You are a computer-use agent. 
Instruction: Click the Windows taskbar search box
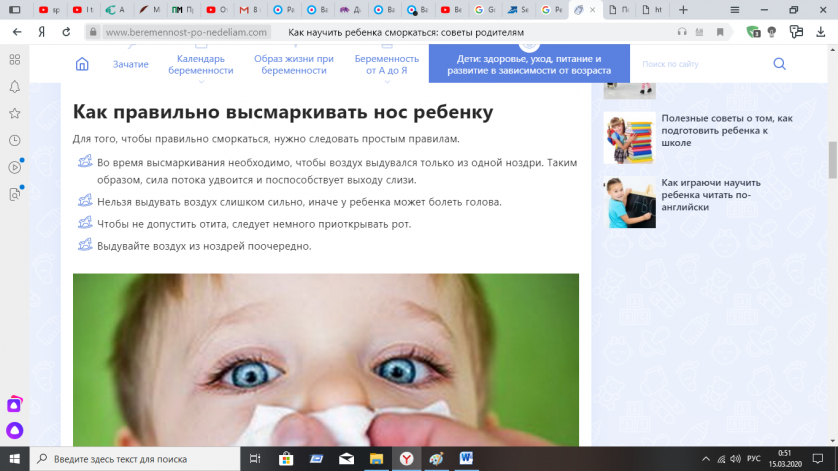[135, 459]
